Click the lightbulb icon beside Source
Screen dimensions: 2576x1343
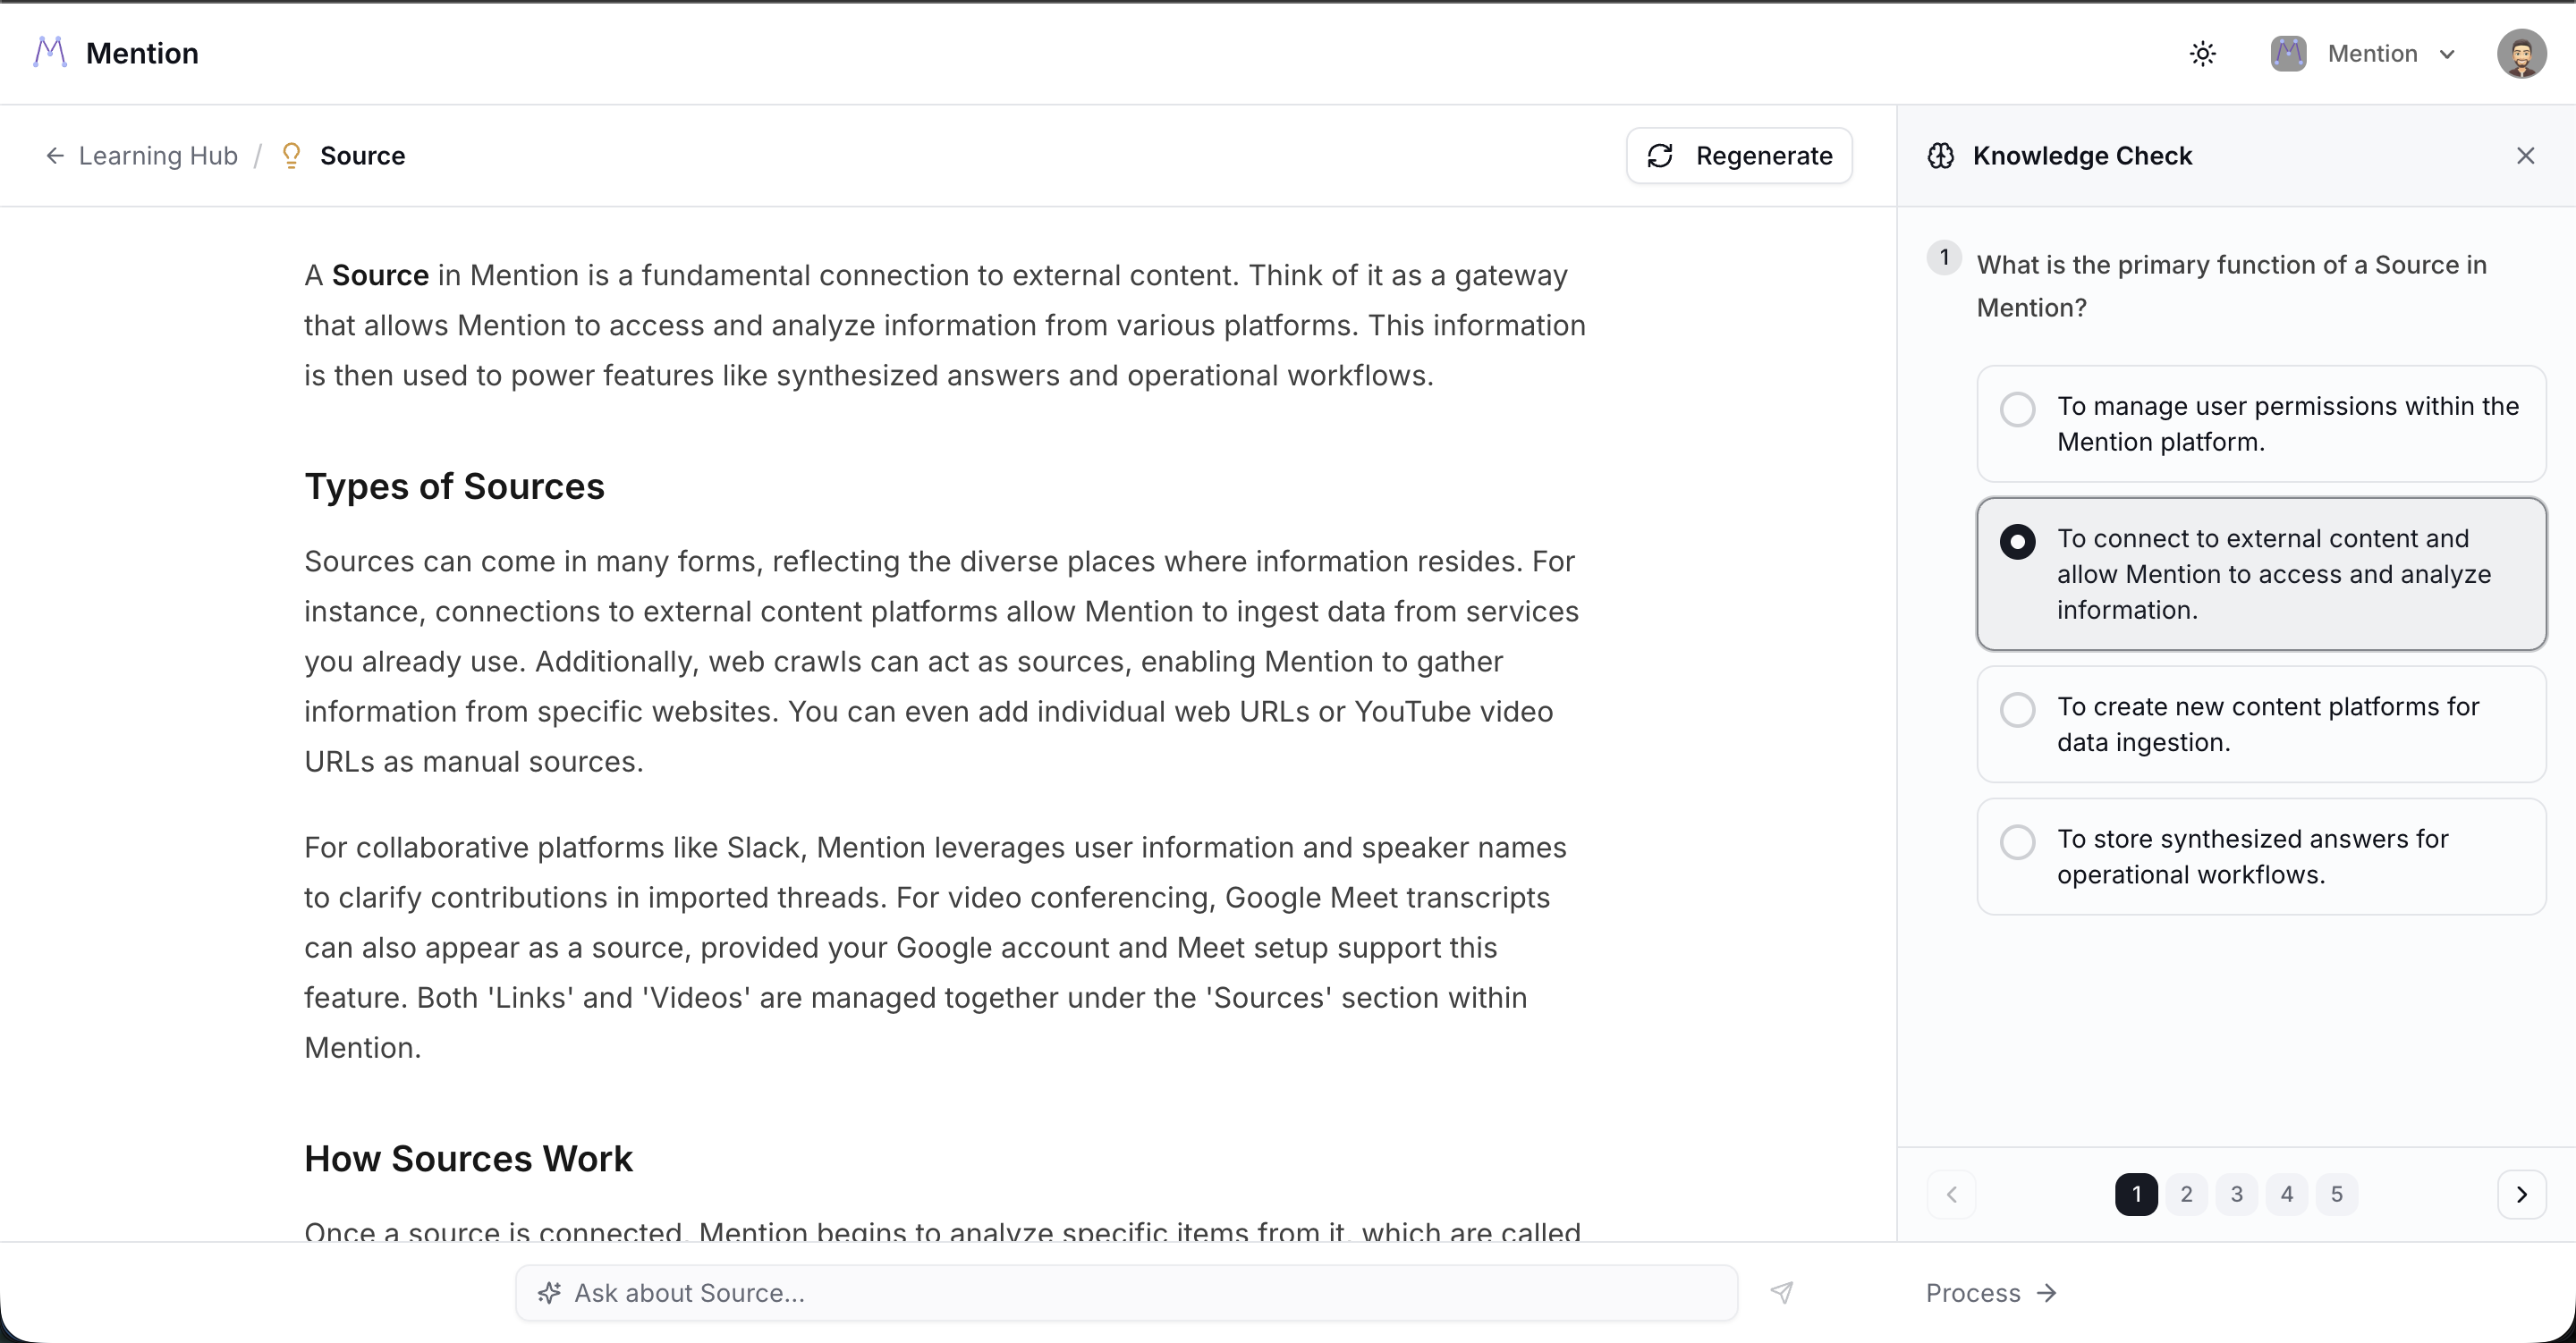tap(291, 156)
